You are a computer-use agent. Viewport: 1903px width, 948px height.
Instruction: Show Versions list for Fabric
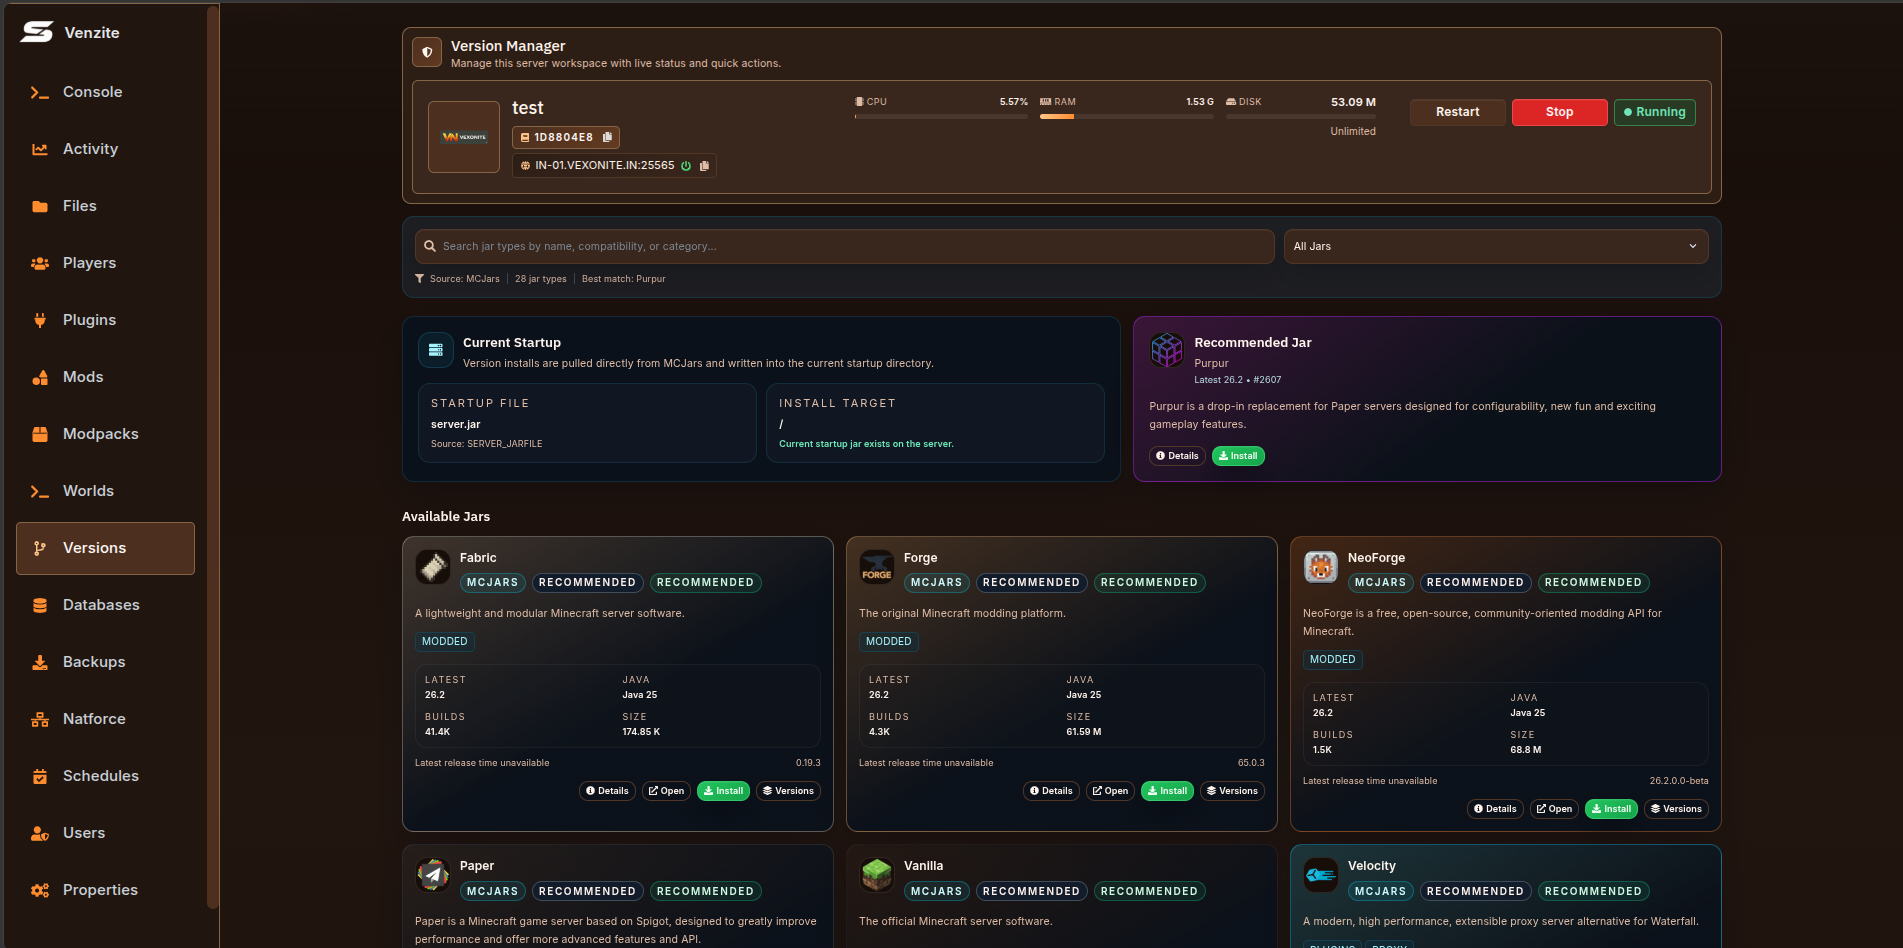click(x=788, y=791)
